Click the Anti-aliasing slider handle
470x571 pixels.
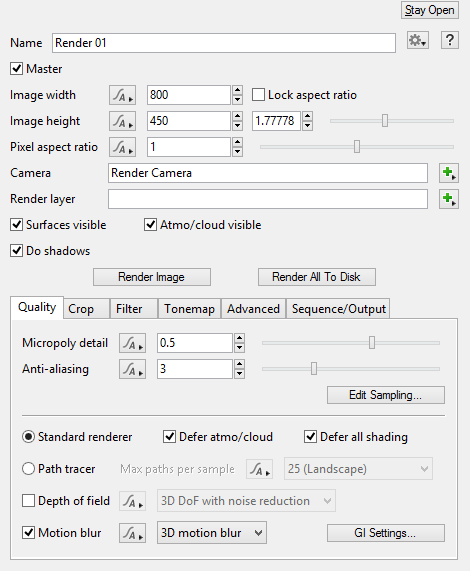pos(314,369)
